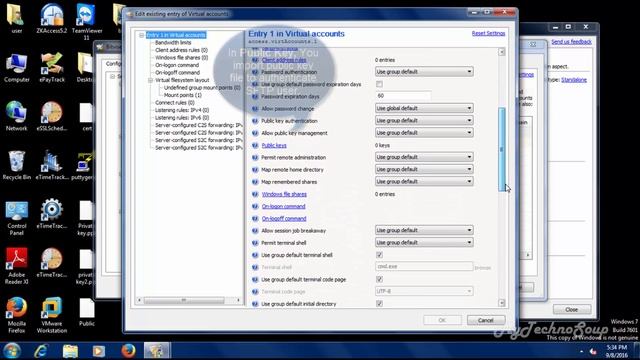Open the eSSLSched desktop shortcut
This screenshot has height=360, width=640.
click(51, 116)
